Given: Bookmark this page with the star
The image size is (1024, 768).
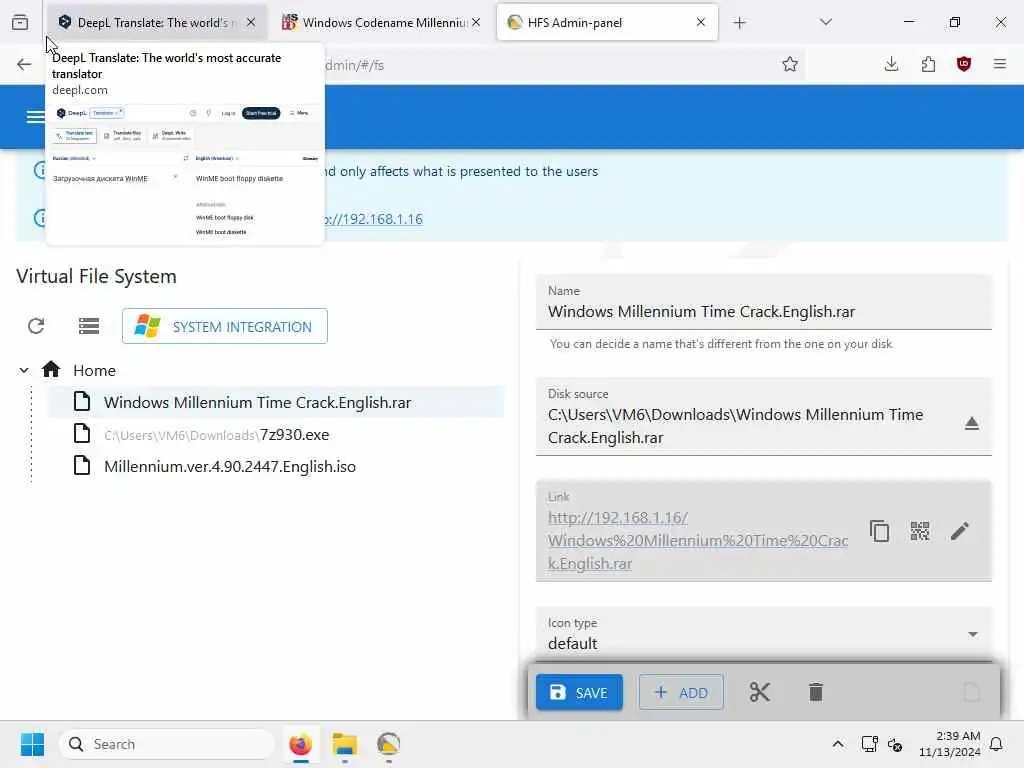Looking at the screenshot, I should (790, 64).
